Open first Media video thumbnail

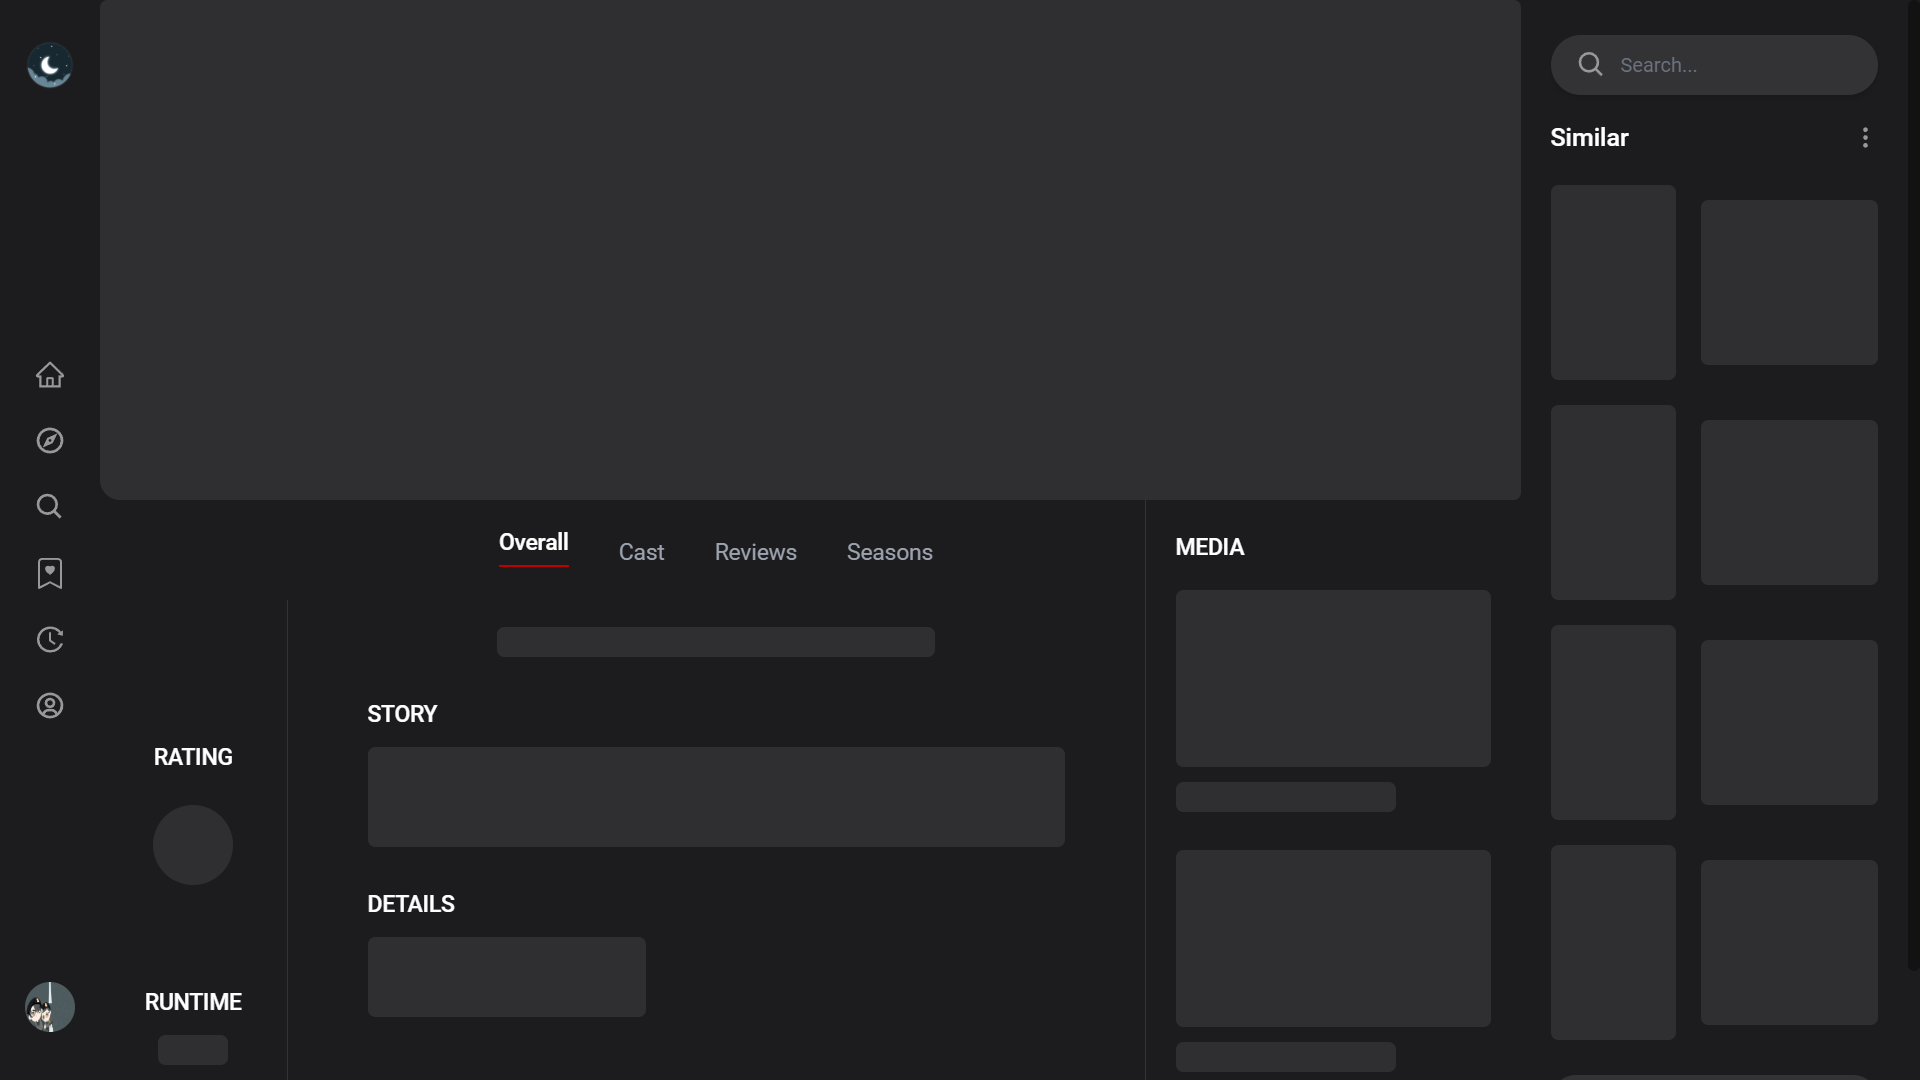1333,678
